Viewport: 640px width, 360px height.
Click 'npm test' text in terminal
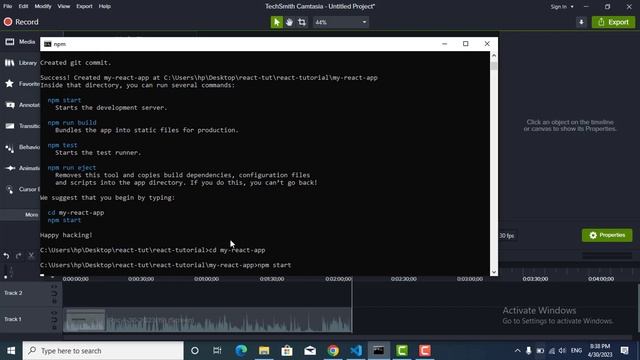pos(62,145)
